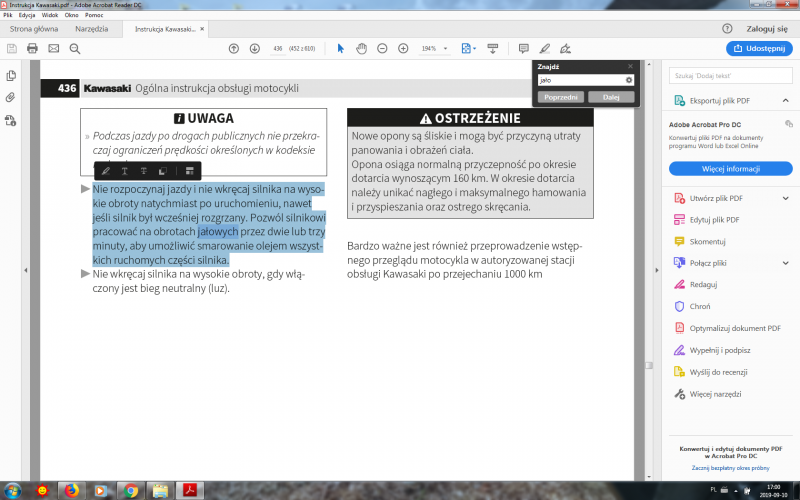Screen dimensions: 800x500
Task: Go to next page arrow
Action: click(255, 48)
